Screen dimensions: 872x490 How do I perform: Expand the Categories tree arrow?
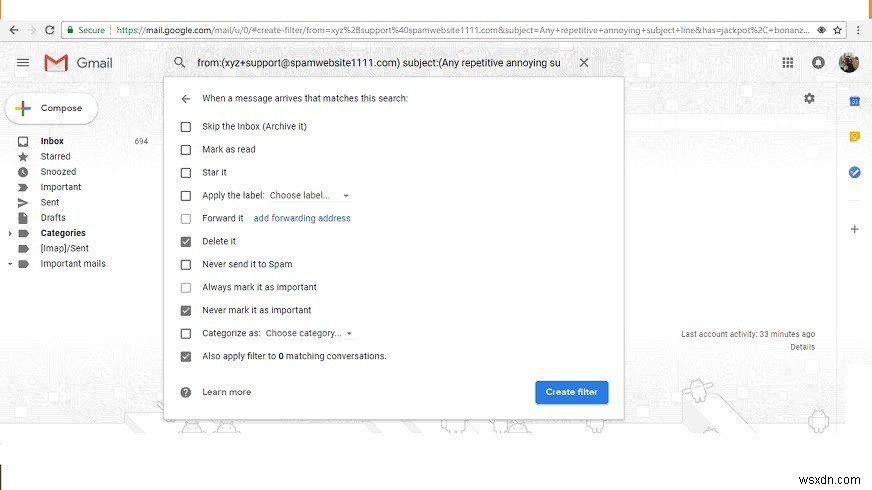(x=10, y=234)
